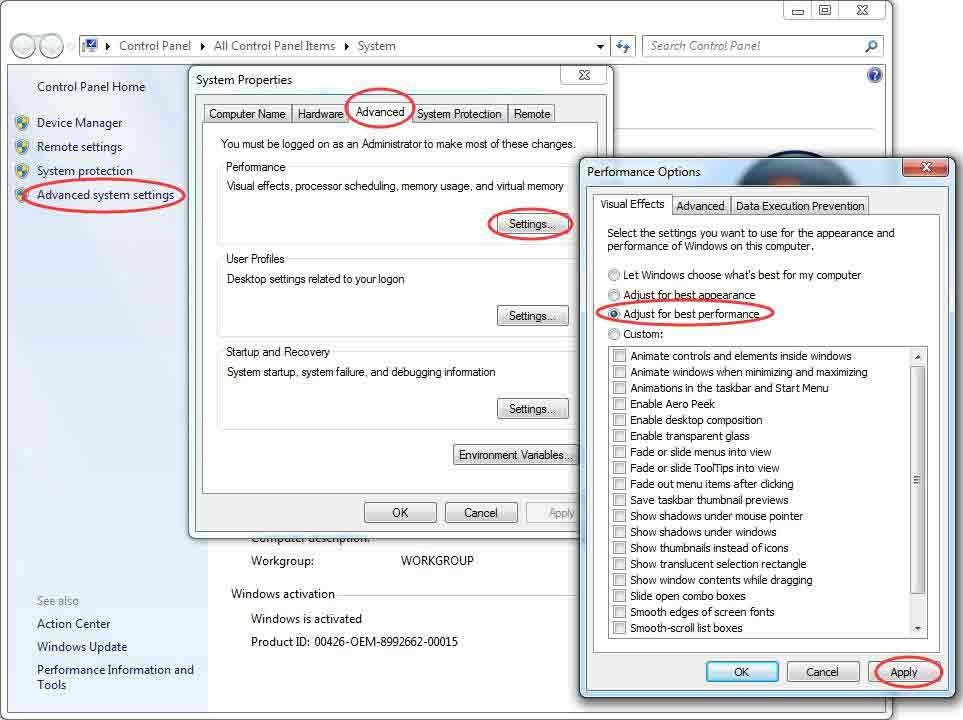Enable the Enable Aero Peek checkbox

[620, 404]
